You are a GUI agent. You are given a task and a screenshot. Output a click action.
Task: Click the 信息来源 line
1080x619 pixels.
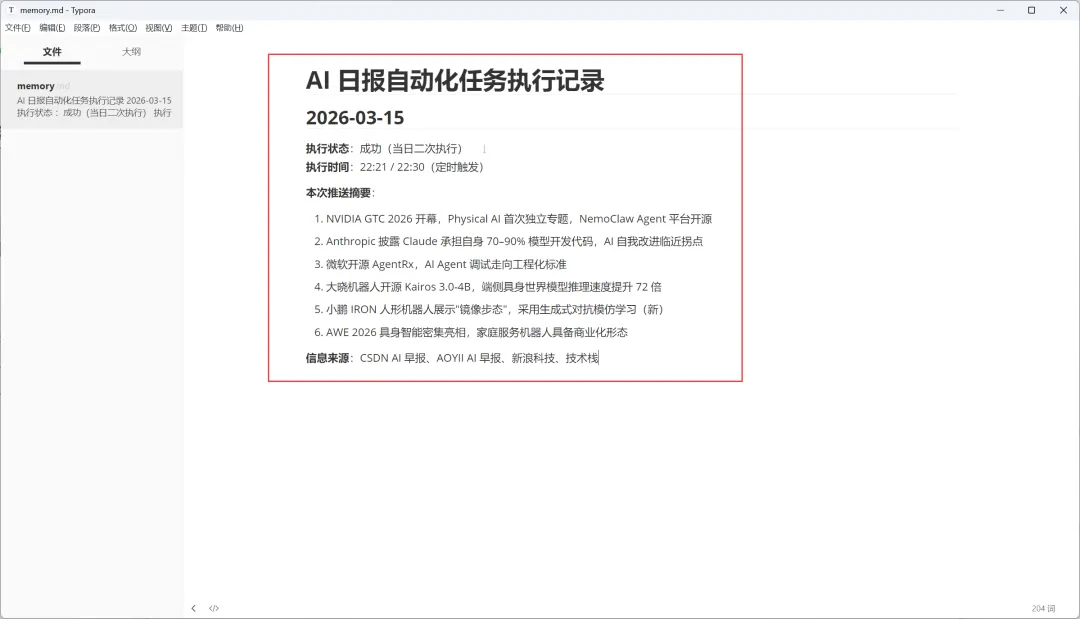(453, 358)
